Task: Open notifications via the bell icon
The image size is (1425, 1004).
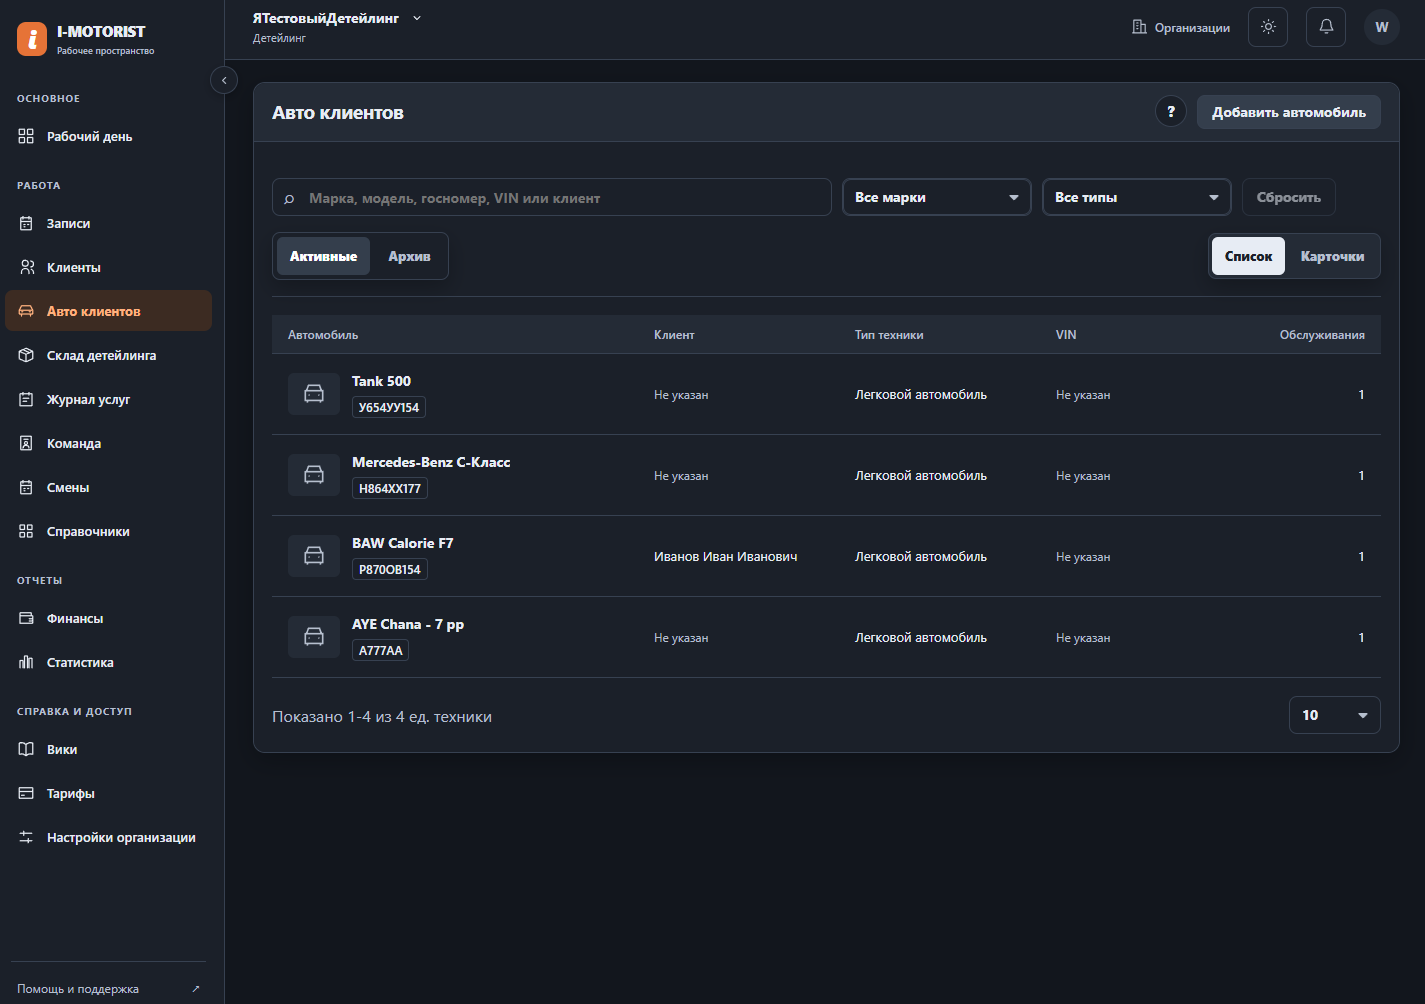Action: [x=1326, y=27]
